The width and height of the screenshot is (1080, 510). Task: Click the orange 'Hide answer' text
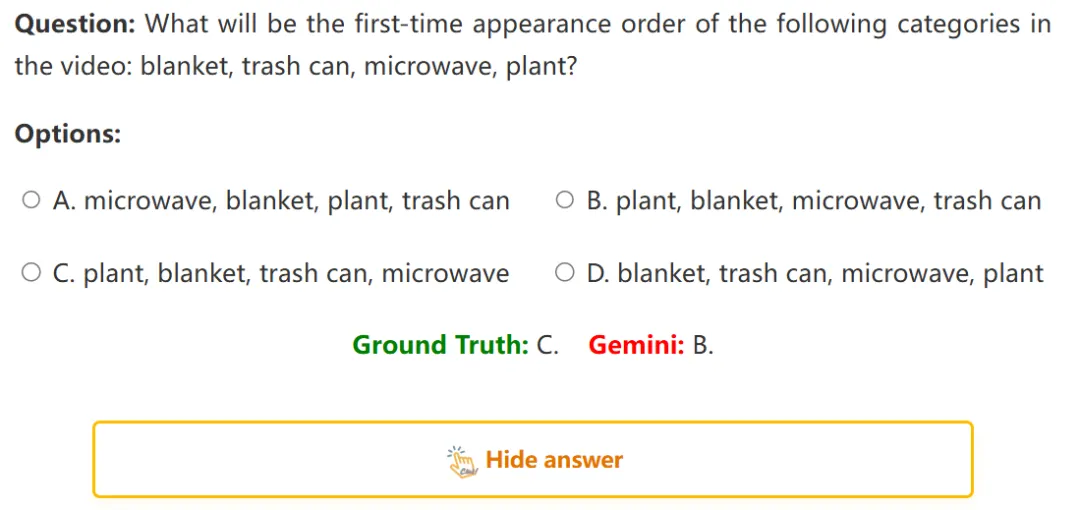click(554, 460)
